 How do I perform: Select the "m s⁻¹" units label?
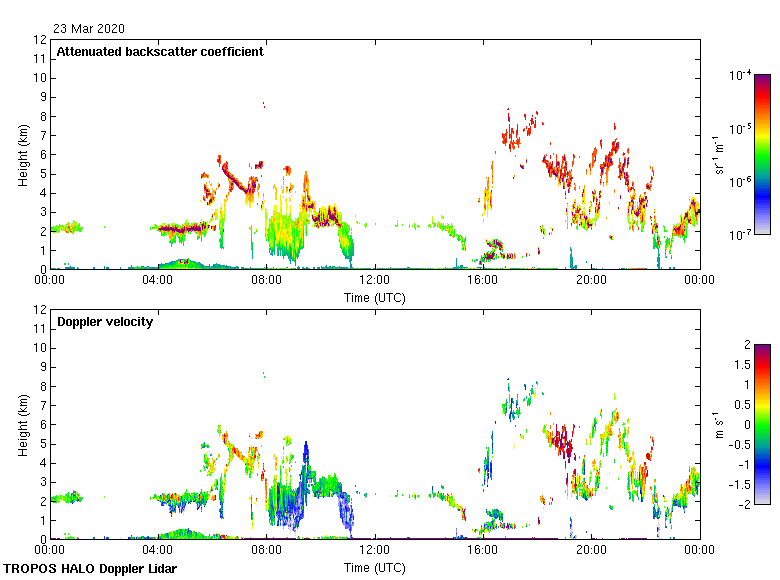click(x=716, y=424)
